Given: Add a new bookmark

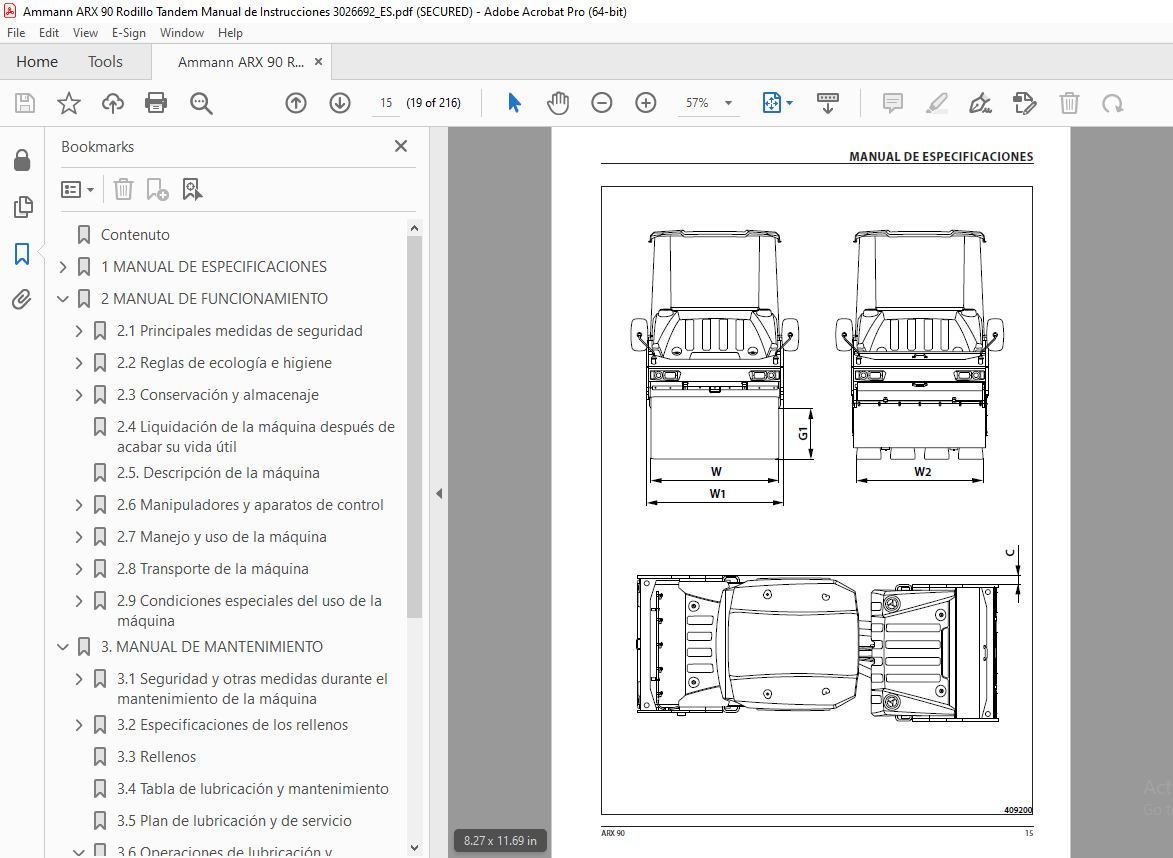Looking at the screenshot, I should (157, 189).
